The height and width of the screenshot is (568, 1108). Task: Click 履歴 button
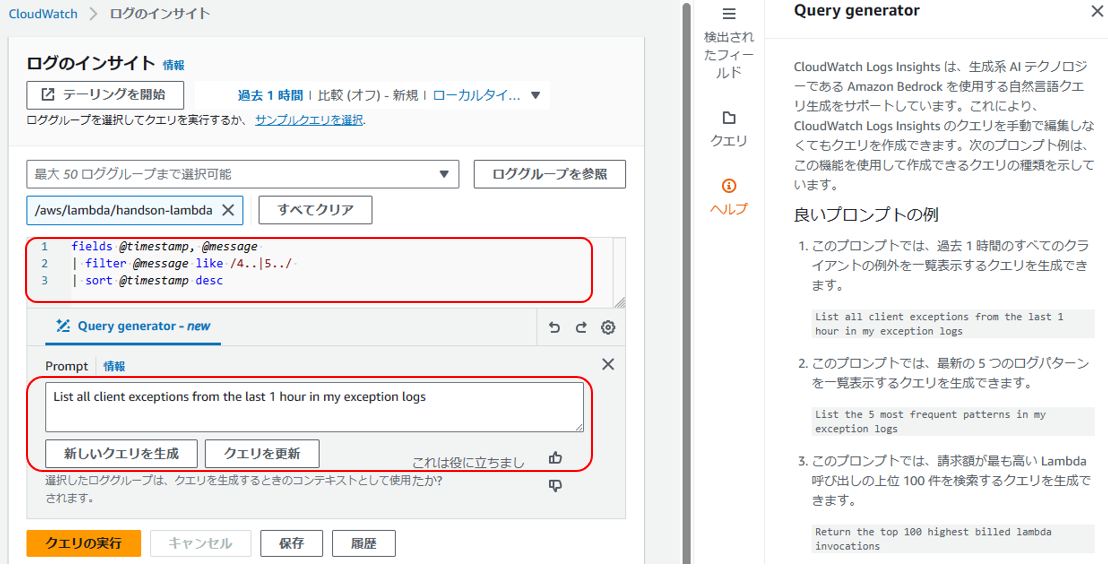tap(364, 543)
